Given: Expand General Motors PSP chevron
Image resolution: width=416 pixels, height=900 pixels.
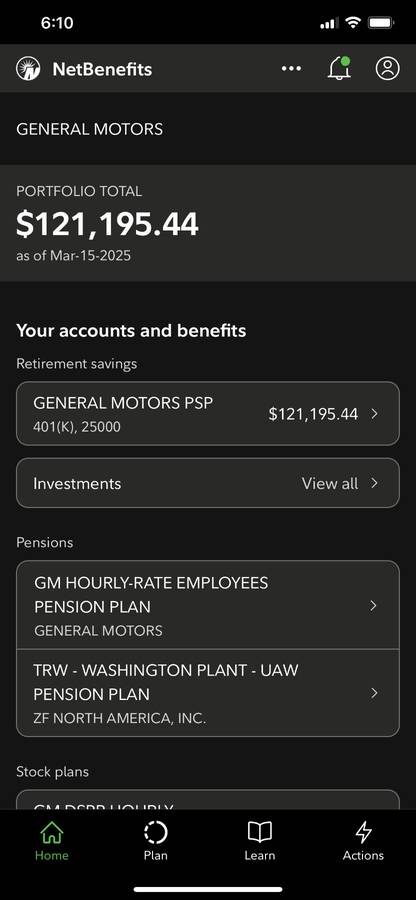Looking at the screenshot, I should pos(374,413).
